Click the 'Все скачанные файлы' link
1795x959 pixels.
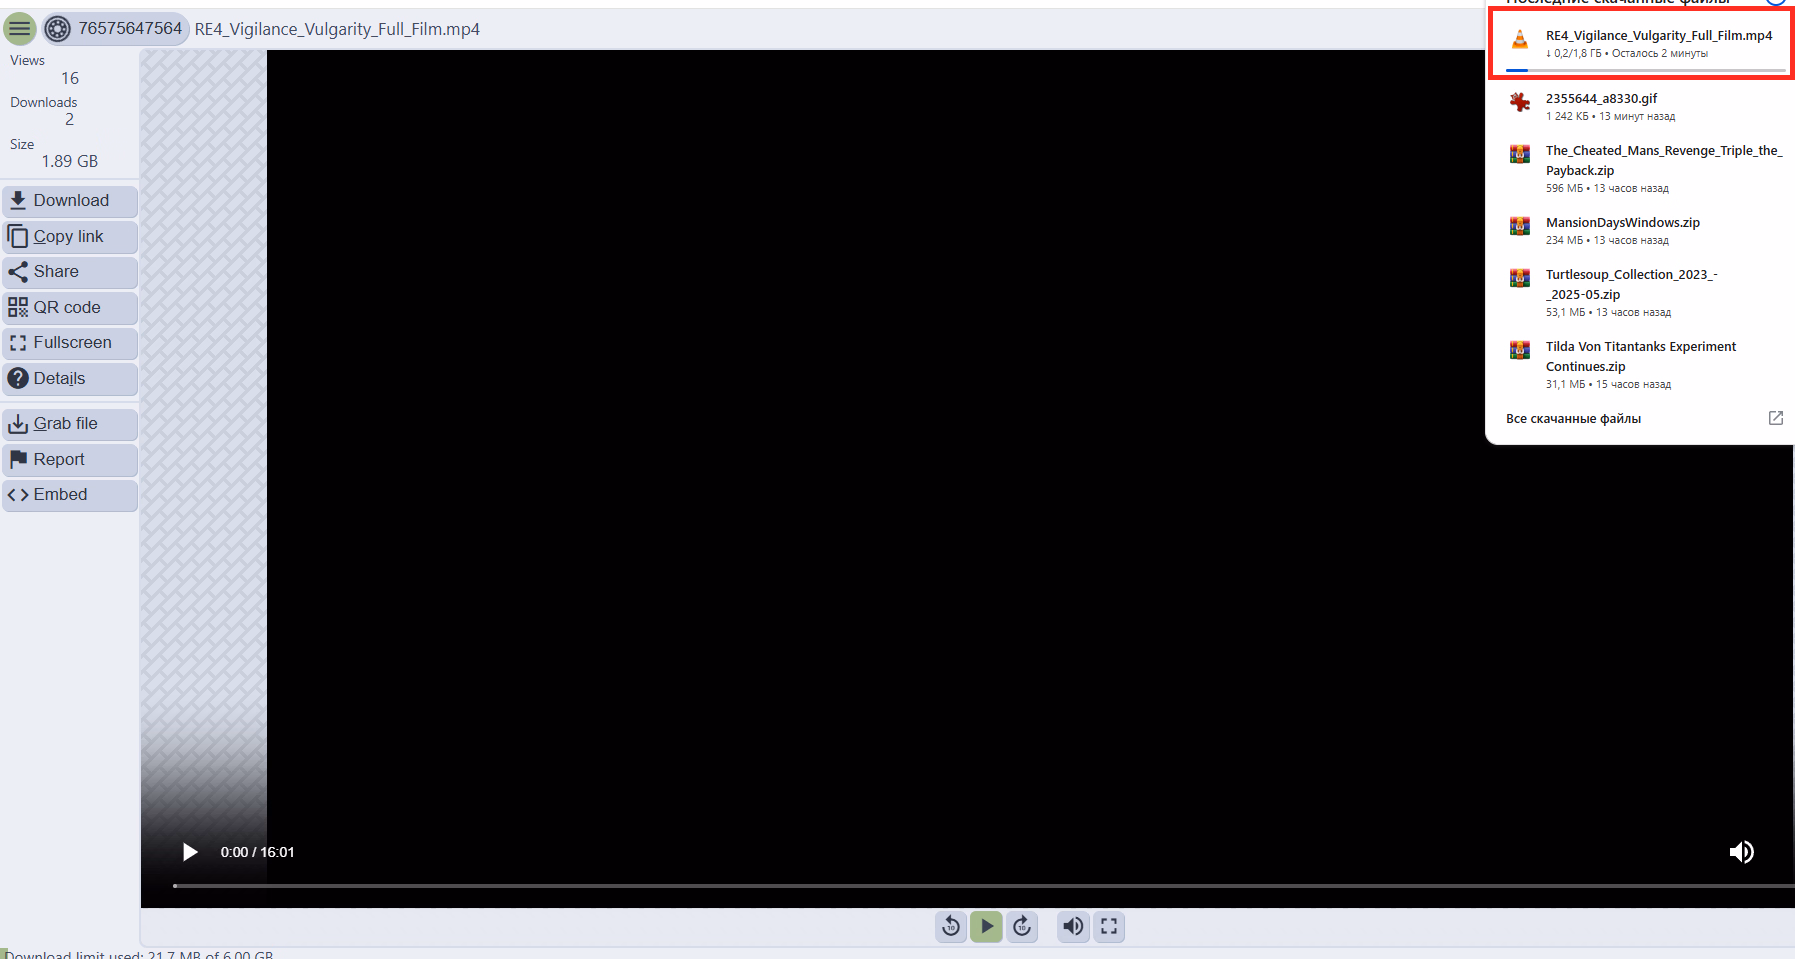(1573, 419)
